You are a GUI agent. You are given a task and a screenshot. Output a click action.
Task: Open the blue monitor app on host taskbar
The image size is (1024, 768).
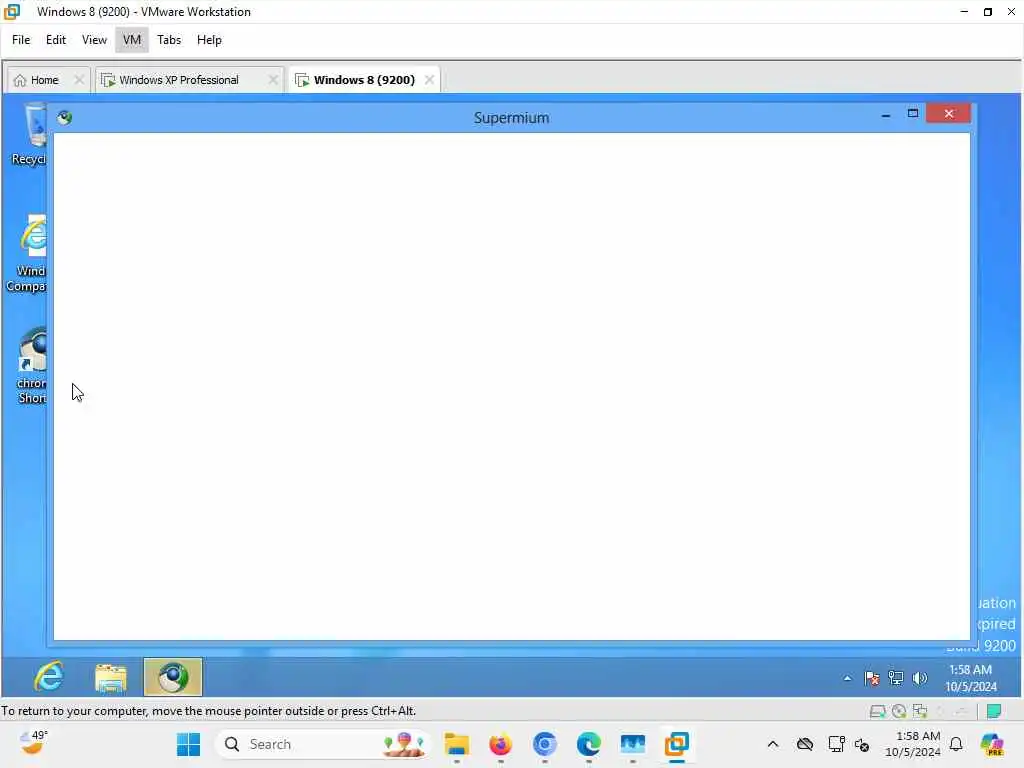click(633, 744)
